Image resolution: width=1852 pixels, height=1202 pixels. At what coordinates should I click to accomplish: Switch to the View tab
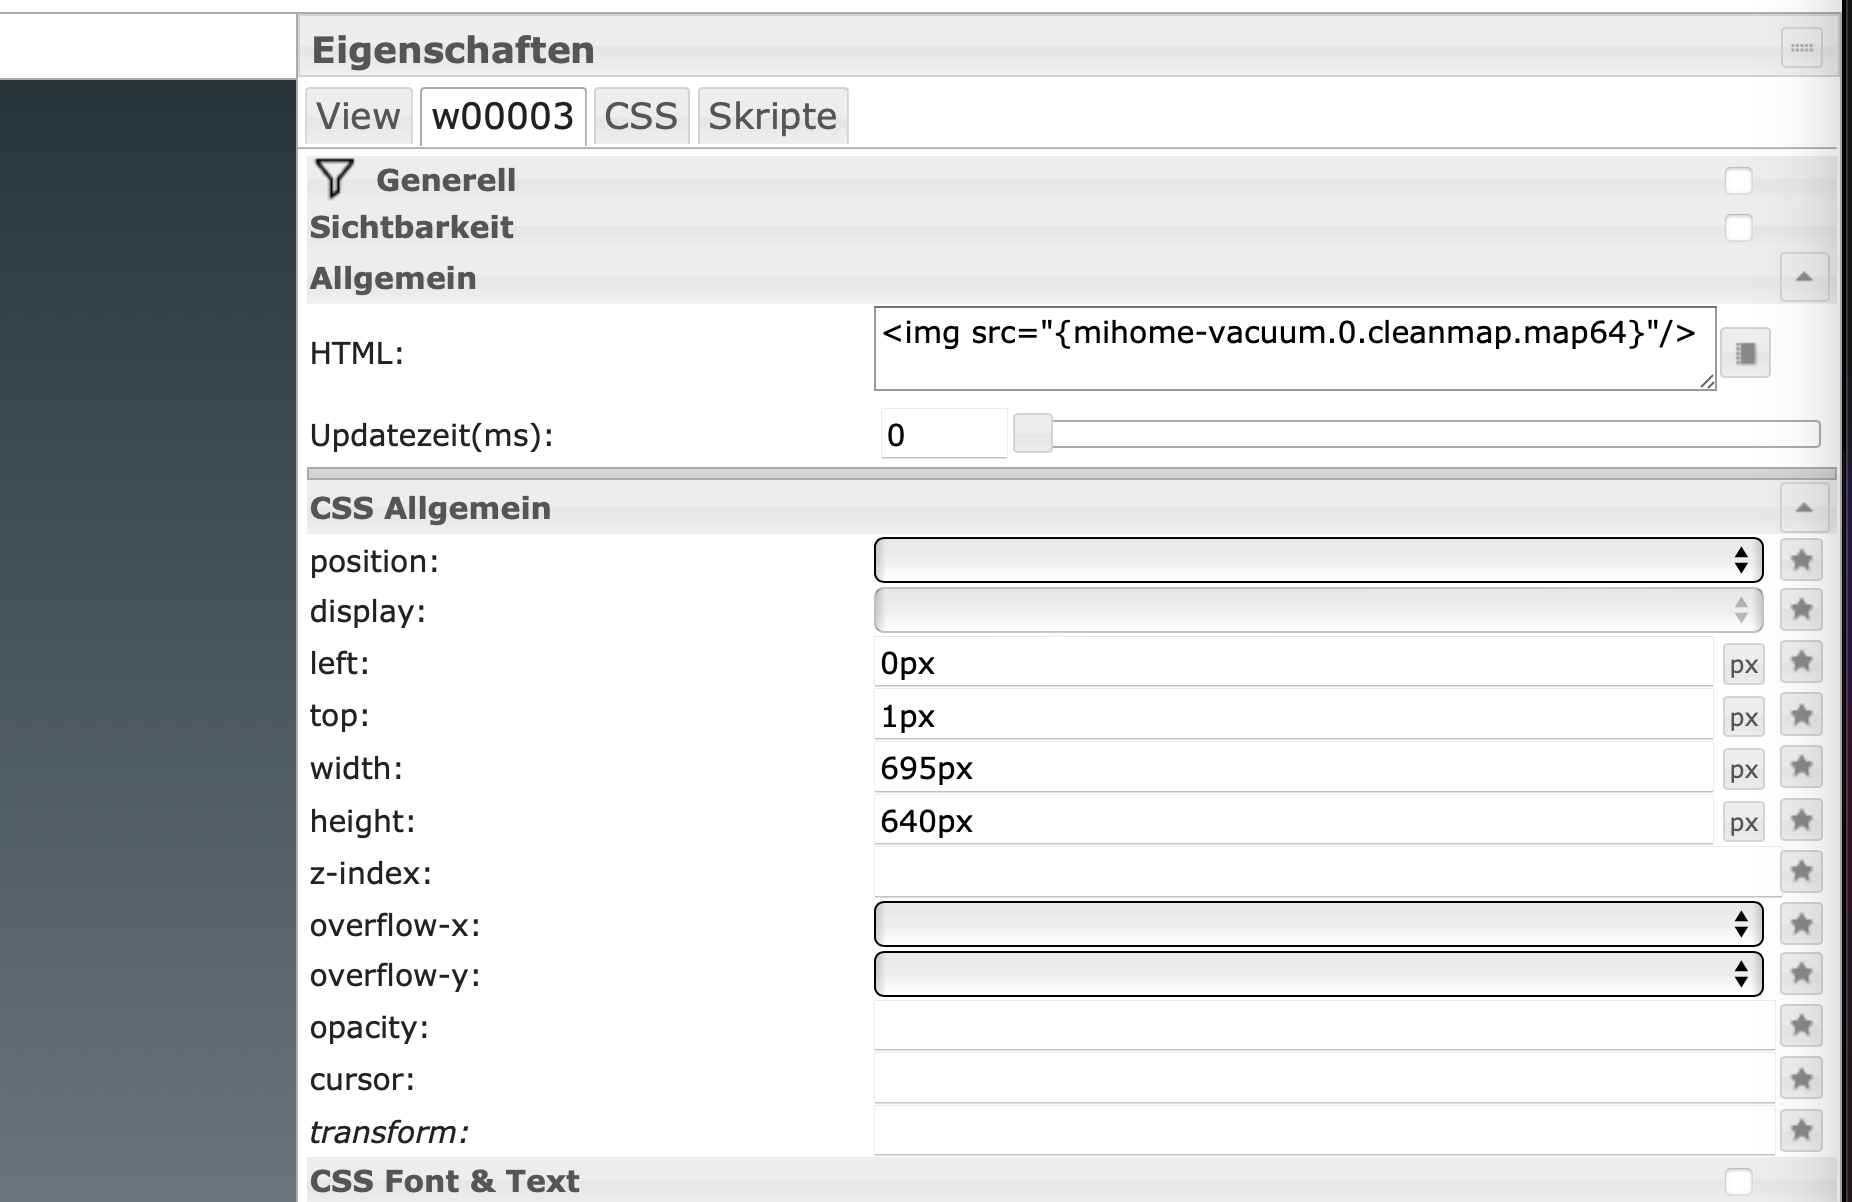[358, 116]
